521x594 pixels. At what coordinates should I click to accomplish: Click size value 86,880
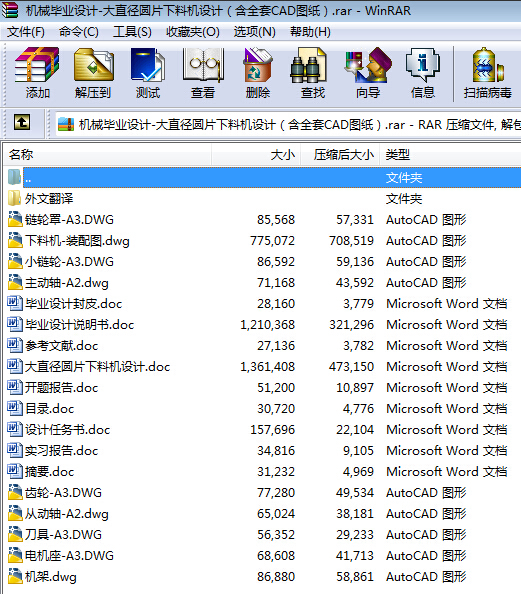(276, 576)
